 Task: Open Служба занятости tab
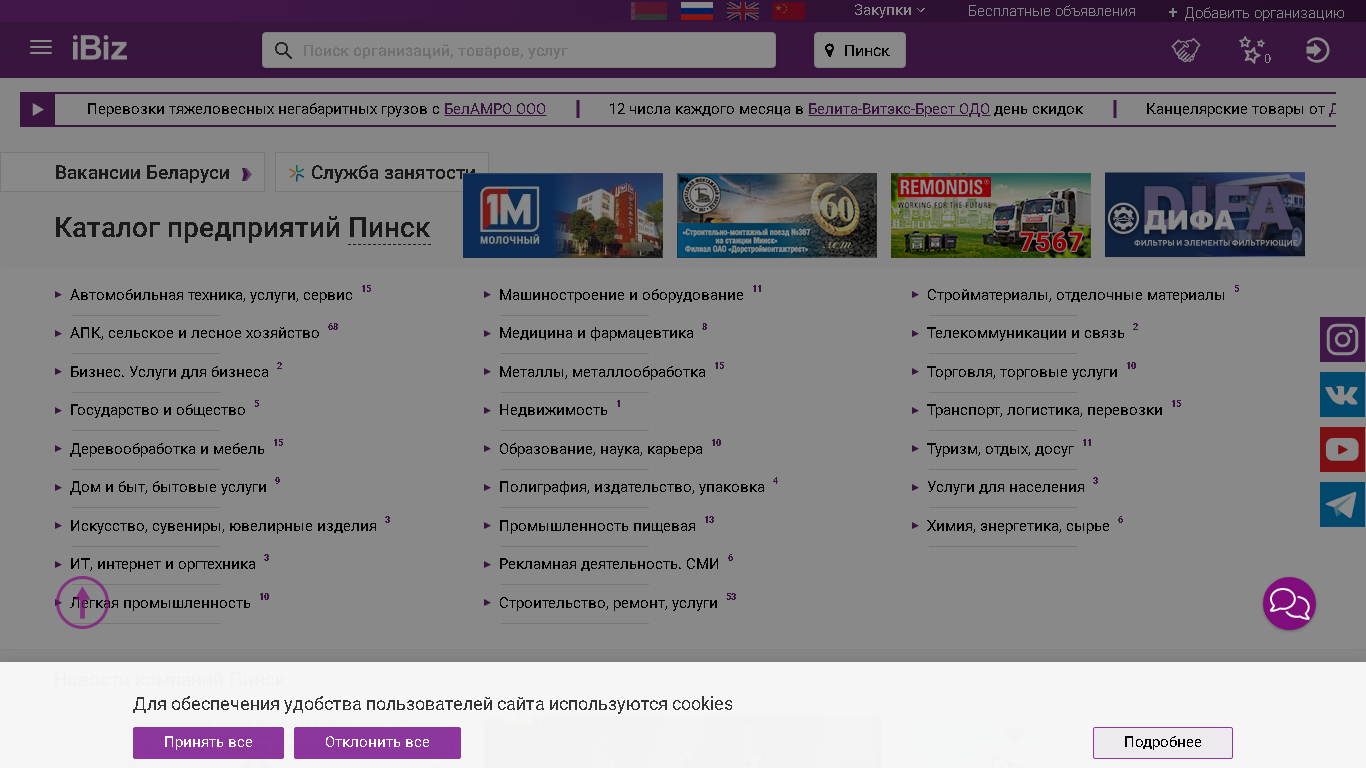[x=382, y=172]
